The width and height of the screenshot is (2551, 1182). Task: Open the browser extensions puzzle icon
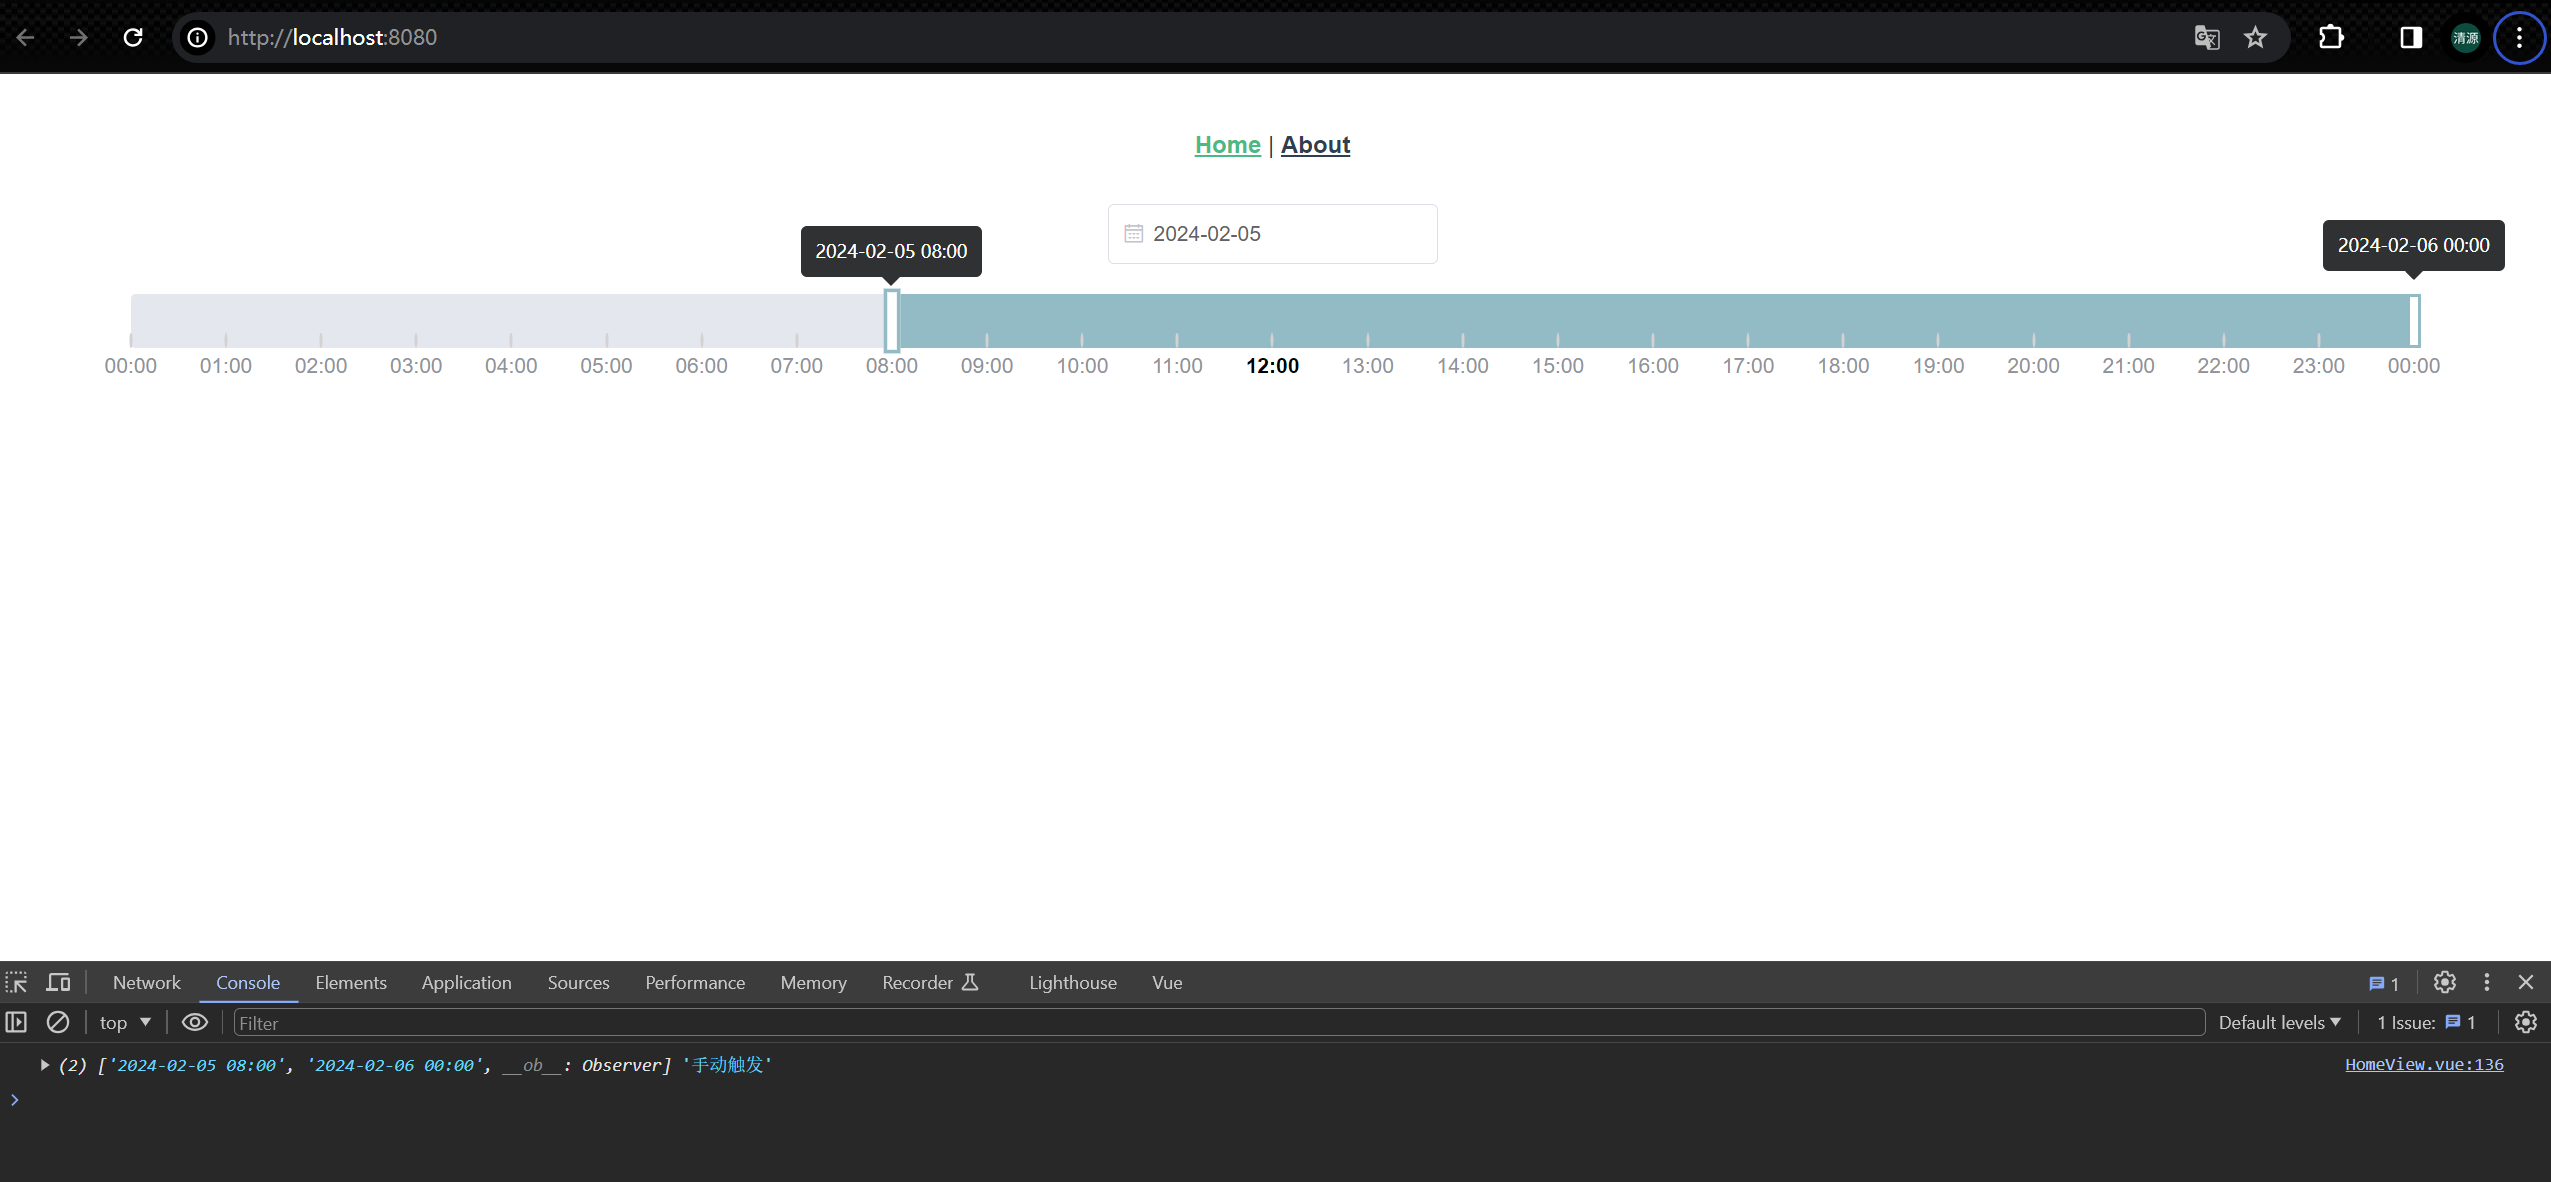tap(2331, 38)
